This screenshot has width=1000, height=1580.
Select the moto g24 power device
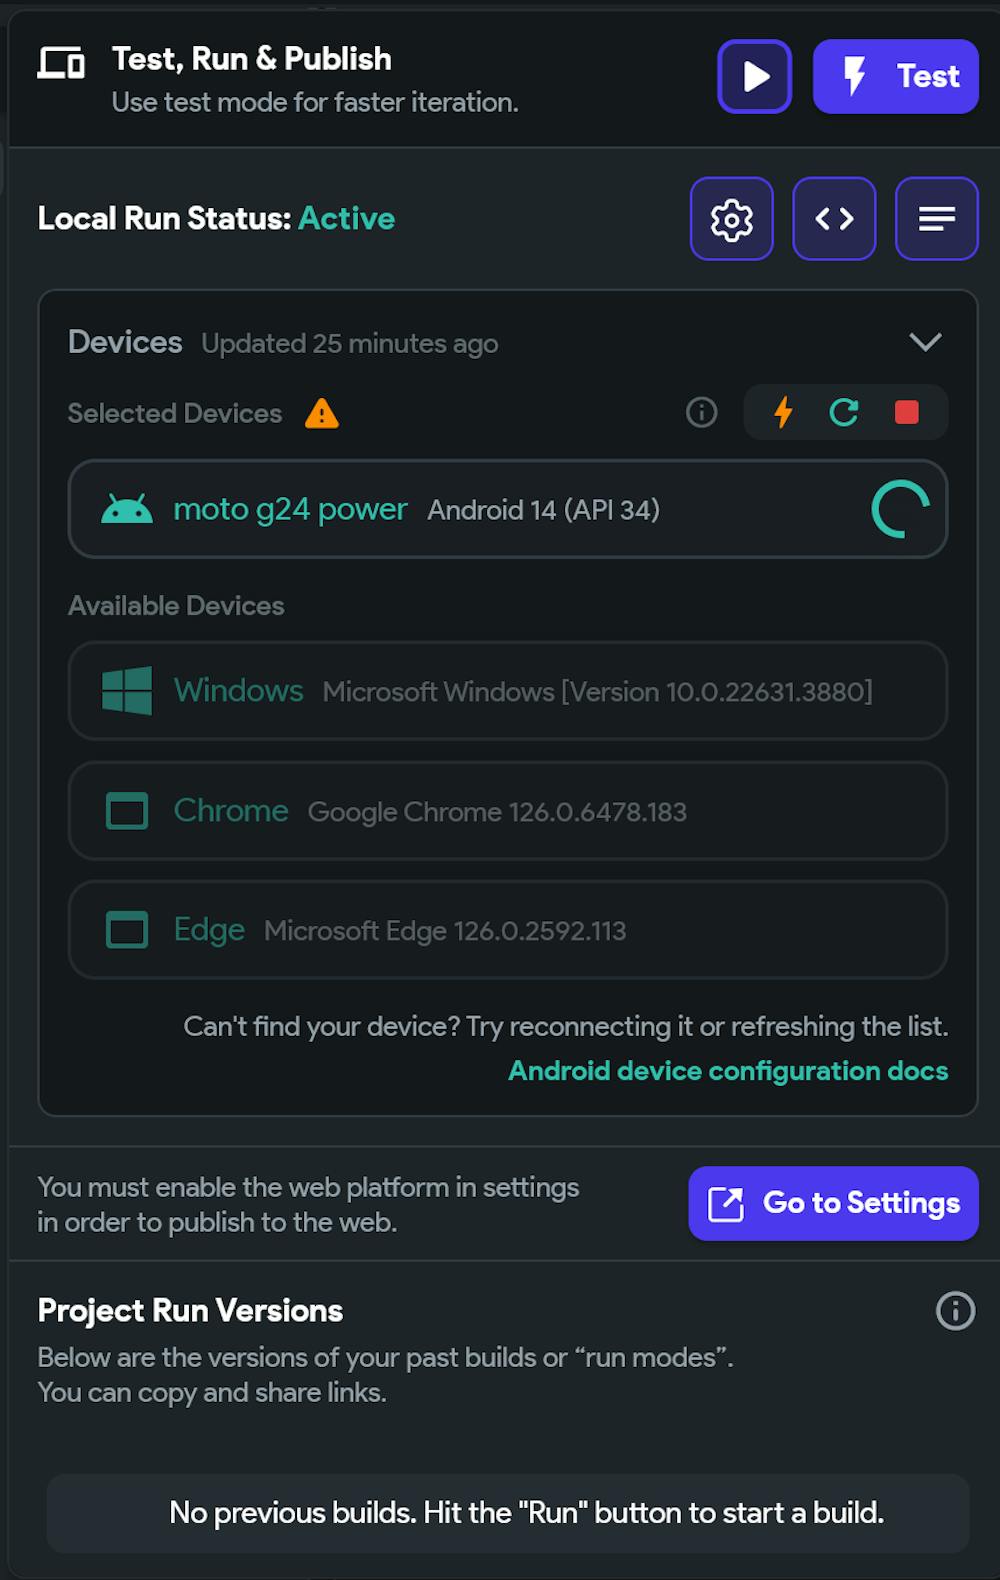point(290,510)
